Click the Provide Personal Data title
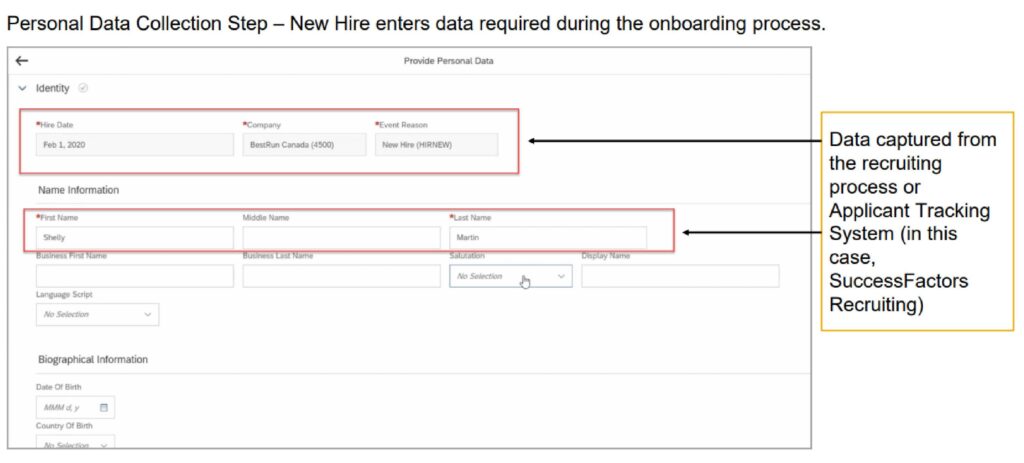Image resolution: width=1024 pixels, height=463 pixels. click(449, 61)
